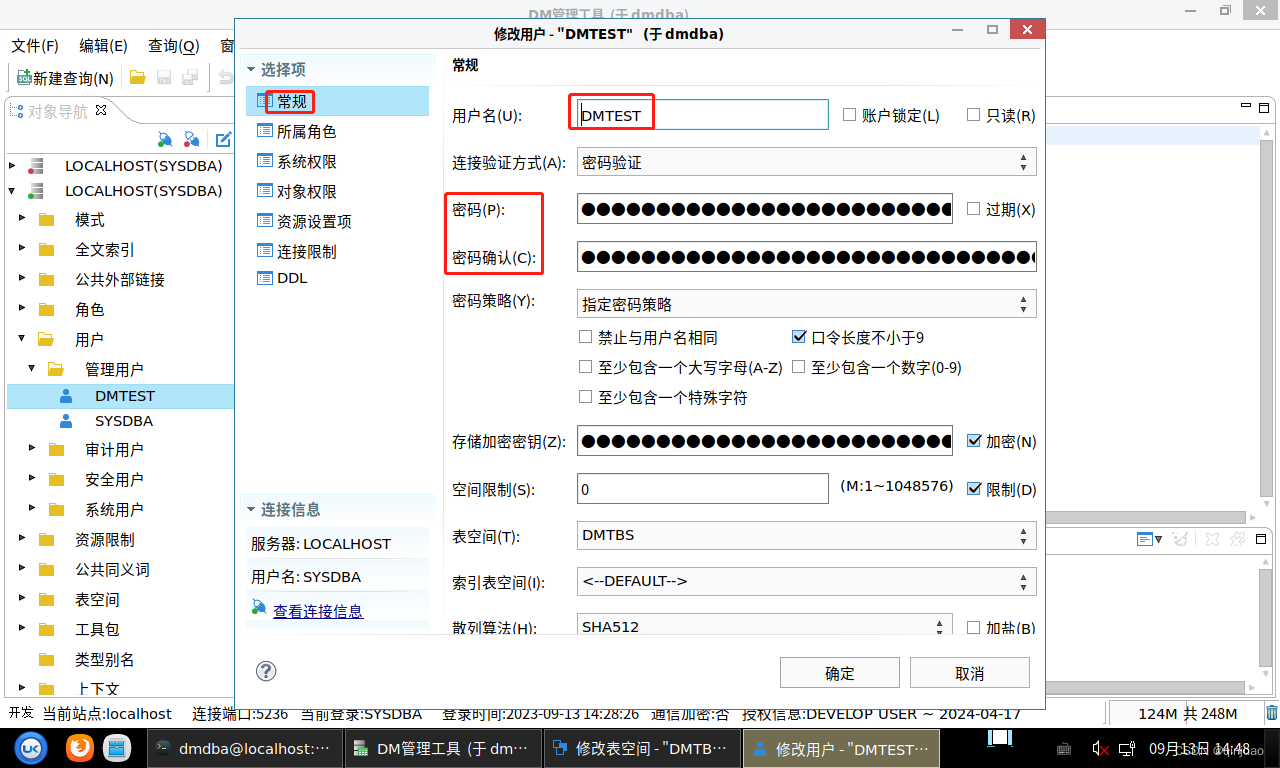1280x768 pixels.
Task: Open the 查看连接信息 link
Action: 318,611
